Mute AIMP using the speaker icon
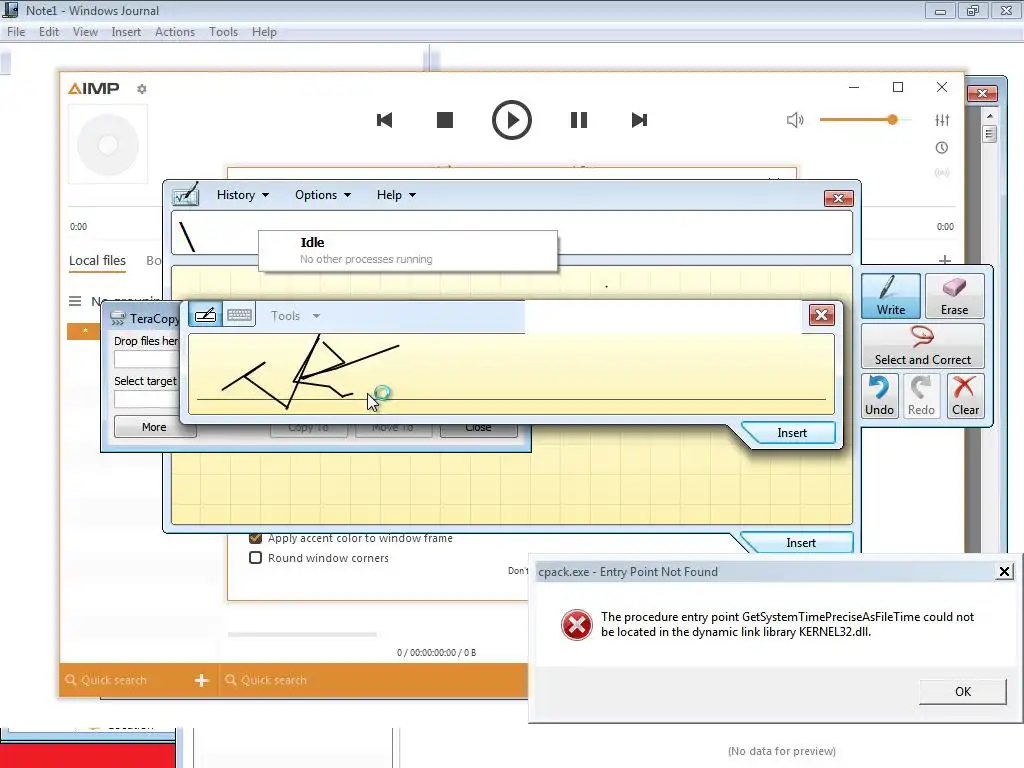 pyautogui.click(x=795, y=120)
